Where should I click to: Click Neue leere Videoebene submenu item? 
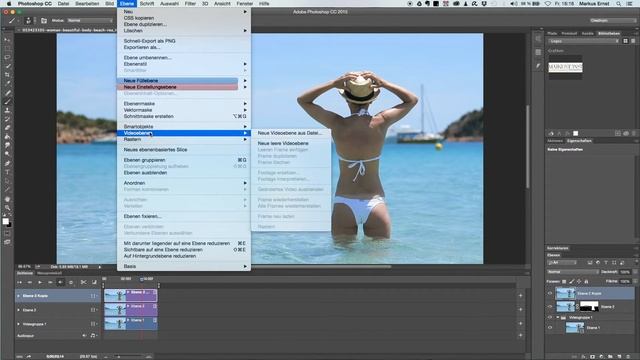[283, 144]
